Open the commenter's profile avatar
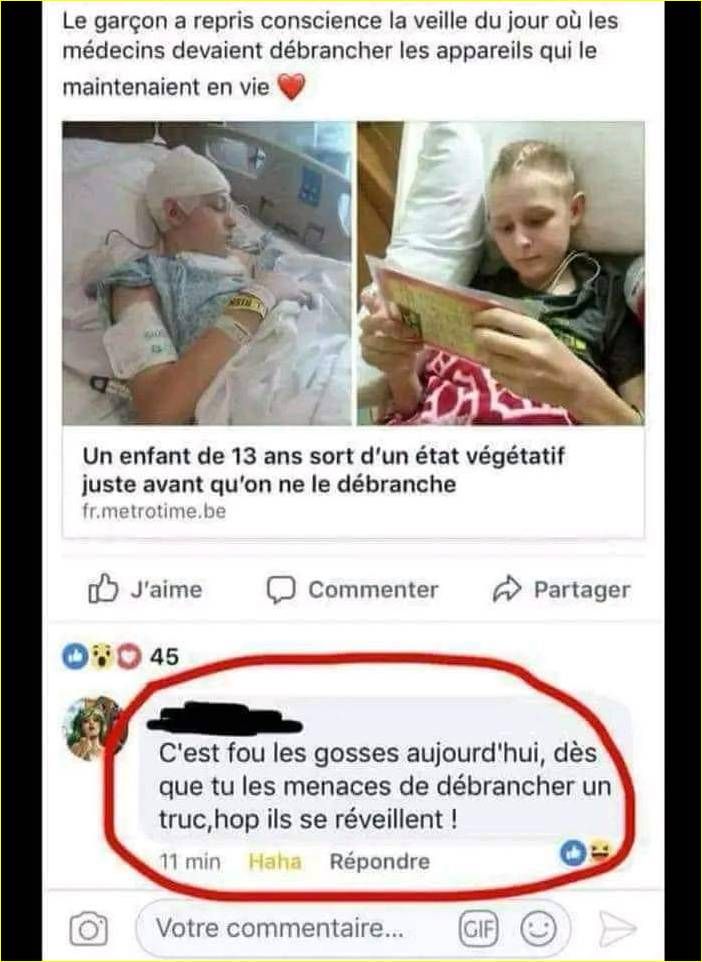This screenshot has width=702, height=962. click(x=94, y=728)
